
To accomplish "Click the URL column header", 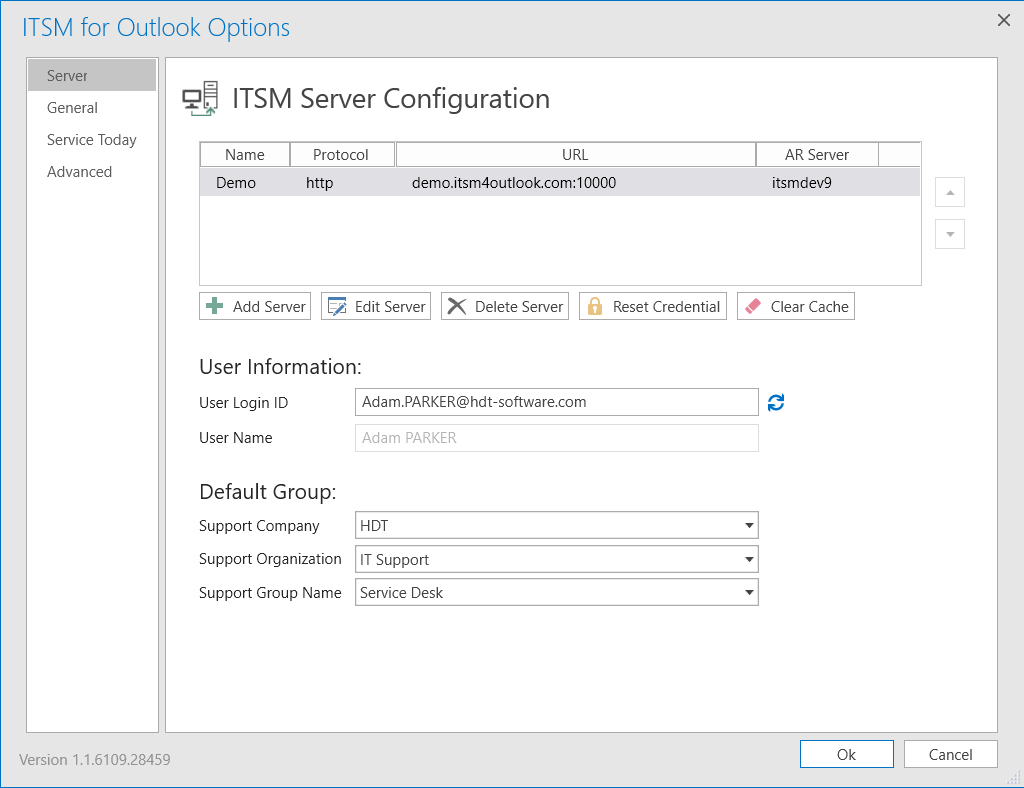I will (575, 155).
